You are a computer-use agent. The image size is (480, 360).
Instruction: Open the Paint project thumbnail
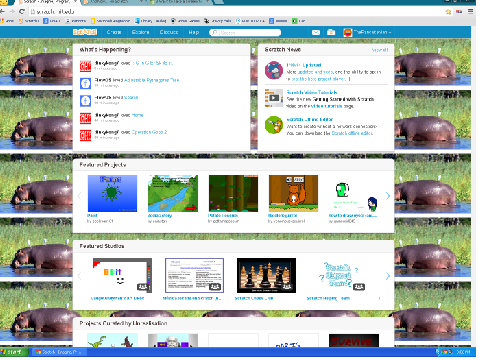[x=112, y=193]
